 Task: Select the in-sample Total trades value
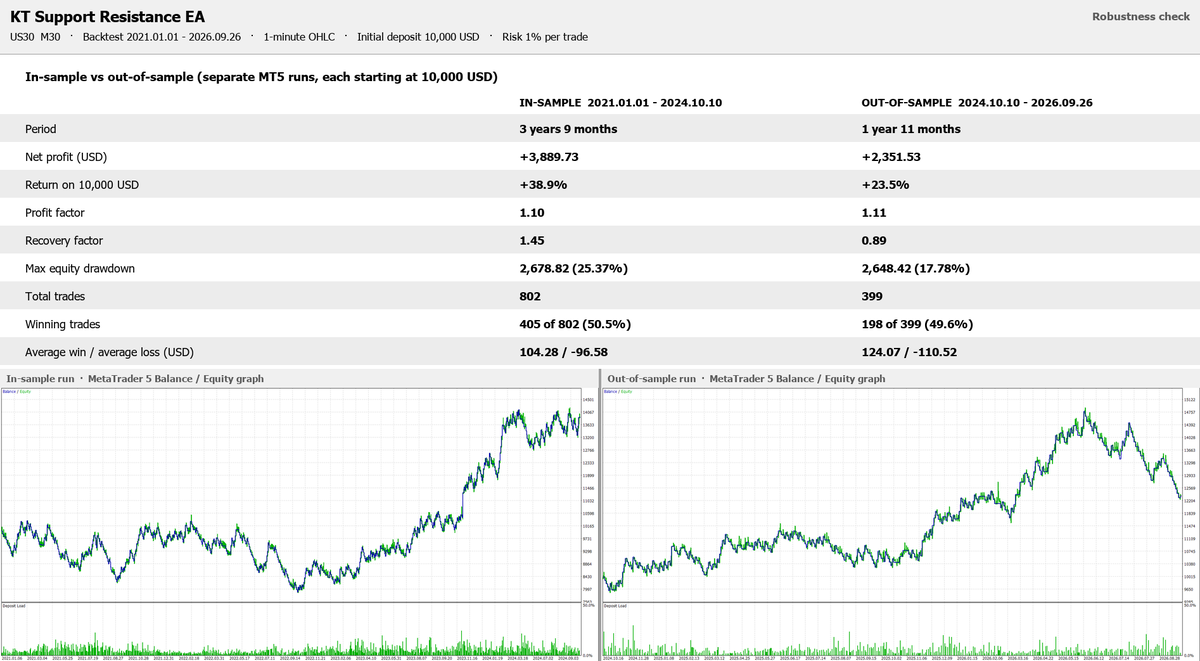[530, 297]
